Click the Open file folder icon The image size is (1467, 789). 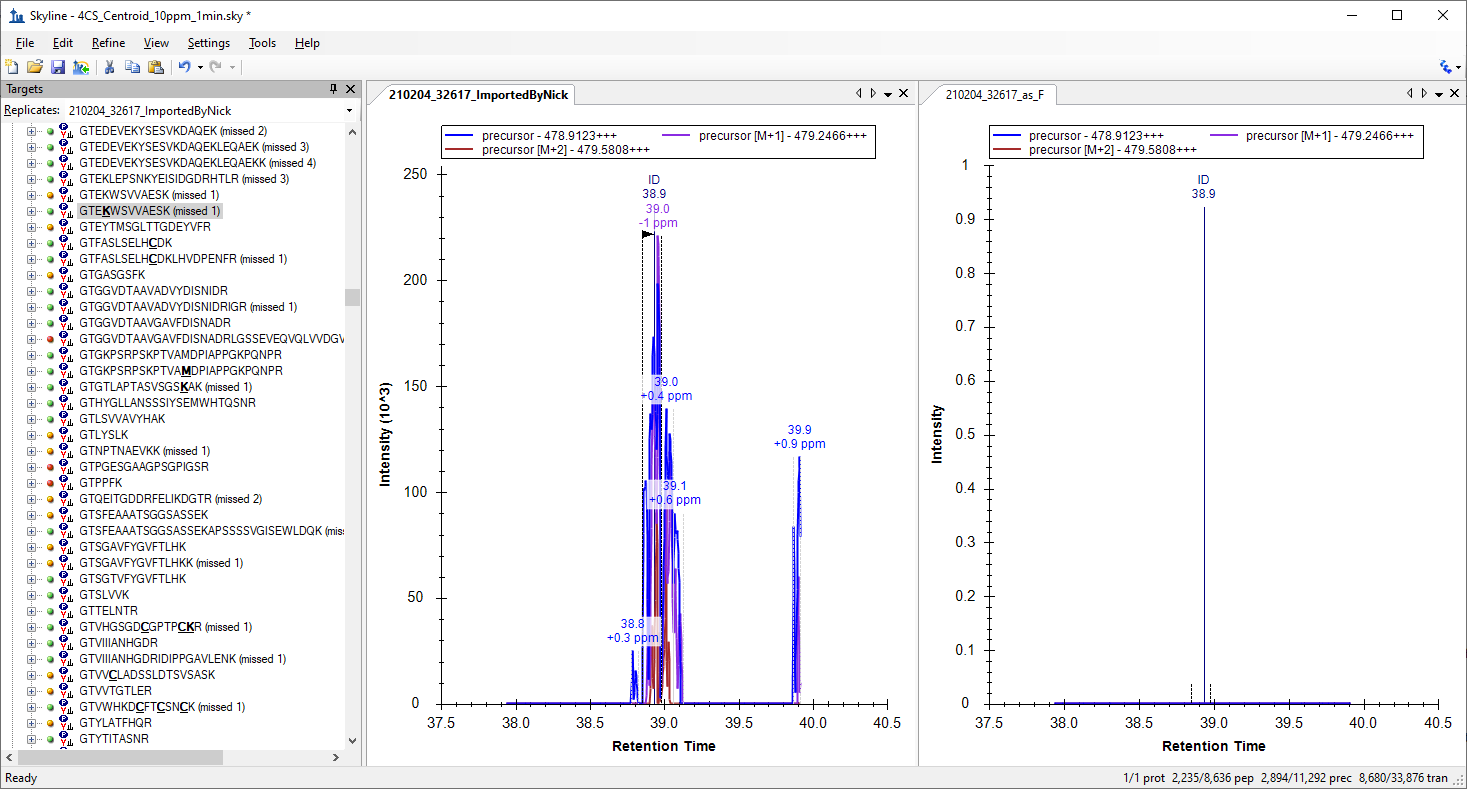[x=34, y=67]
